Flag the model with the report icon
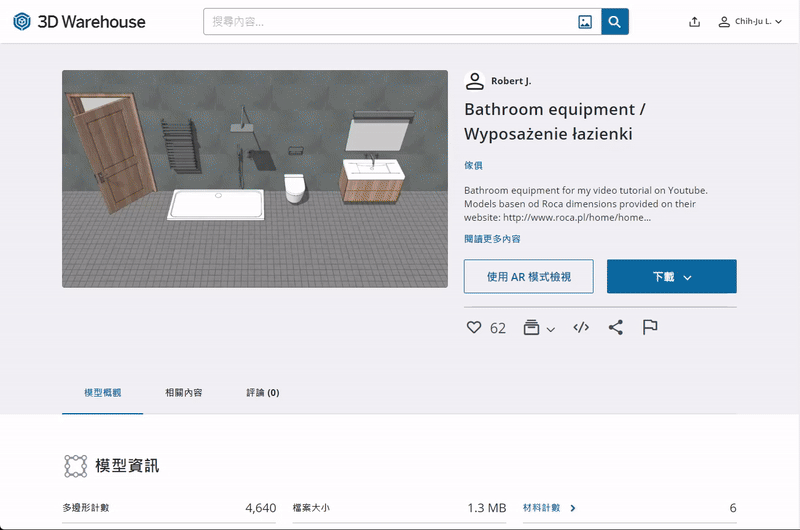 coord(649,327)
